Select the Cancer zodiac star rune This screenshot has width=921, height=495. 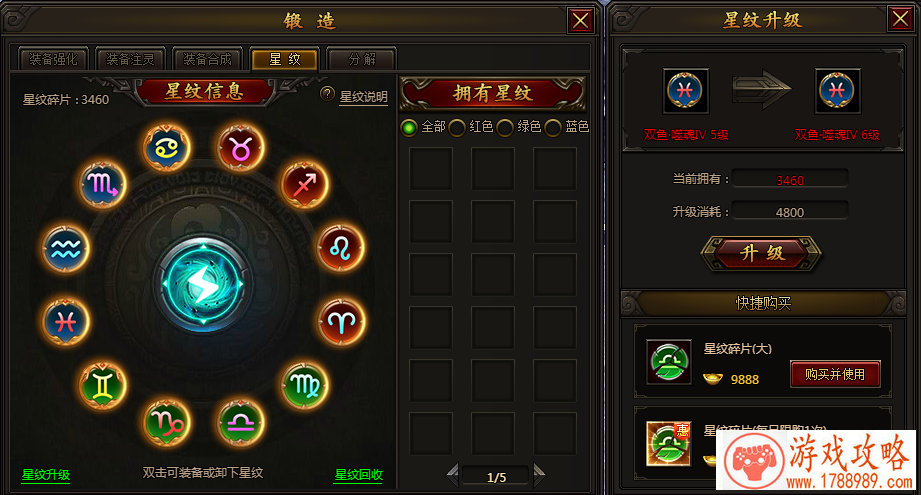[x=167, y=147]
